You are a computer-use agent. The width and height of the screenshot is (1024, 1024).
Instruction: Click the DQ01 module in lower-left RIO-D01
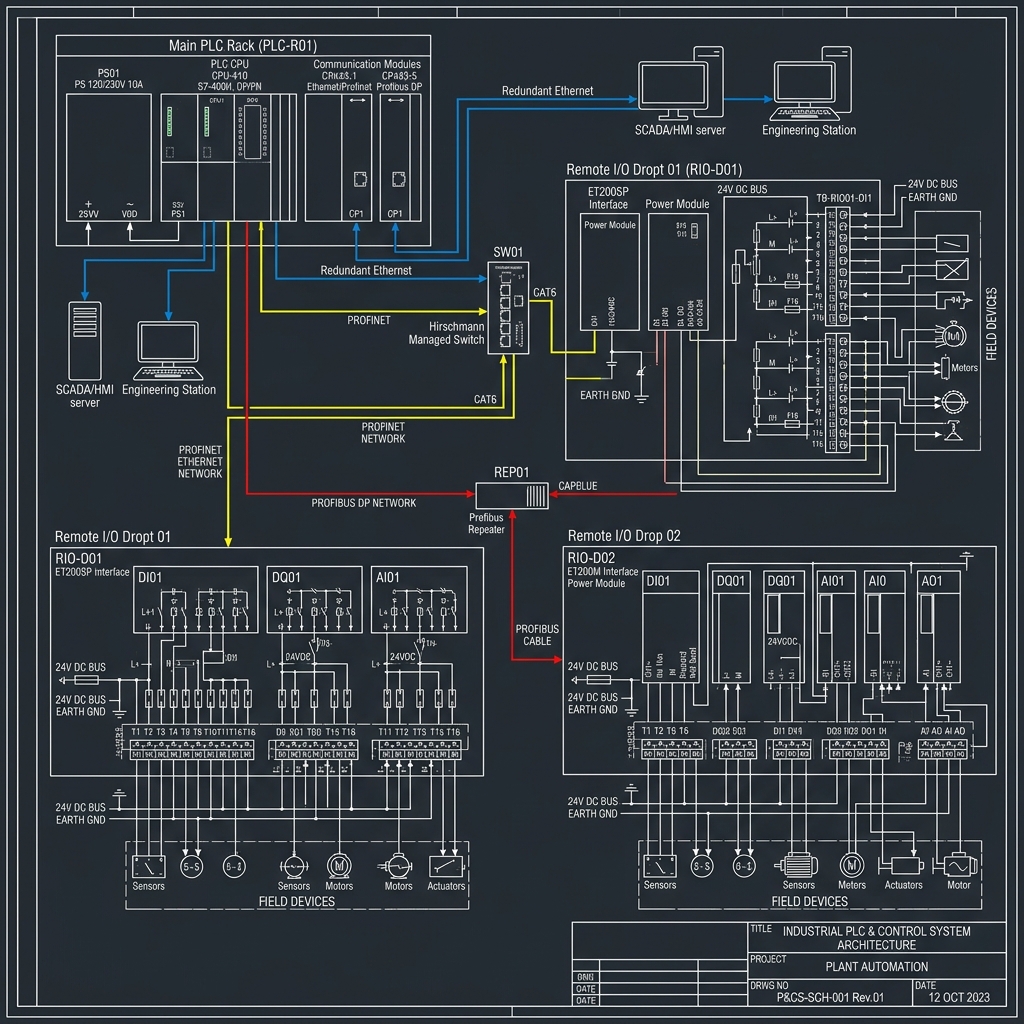tap(315, 600)
